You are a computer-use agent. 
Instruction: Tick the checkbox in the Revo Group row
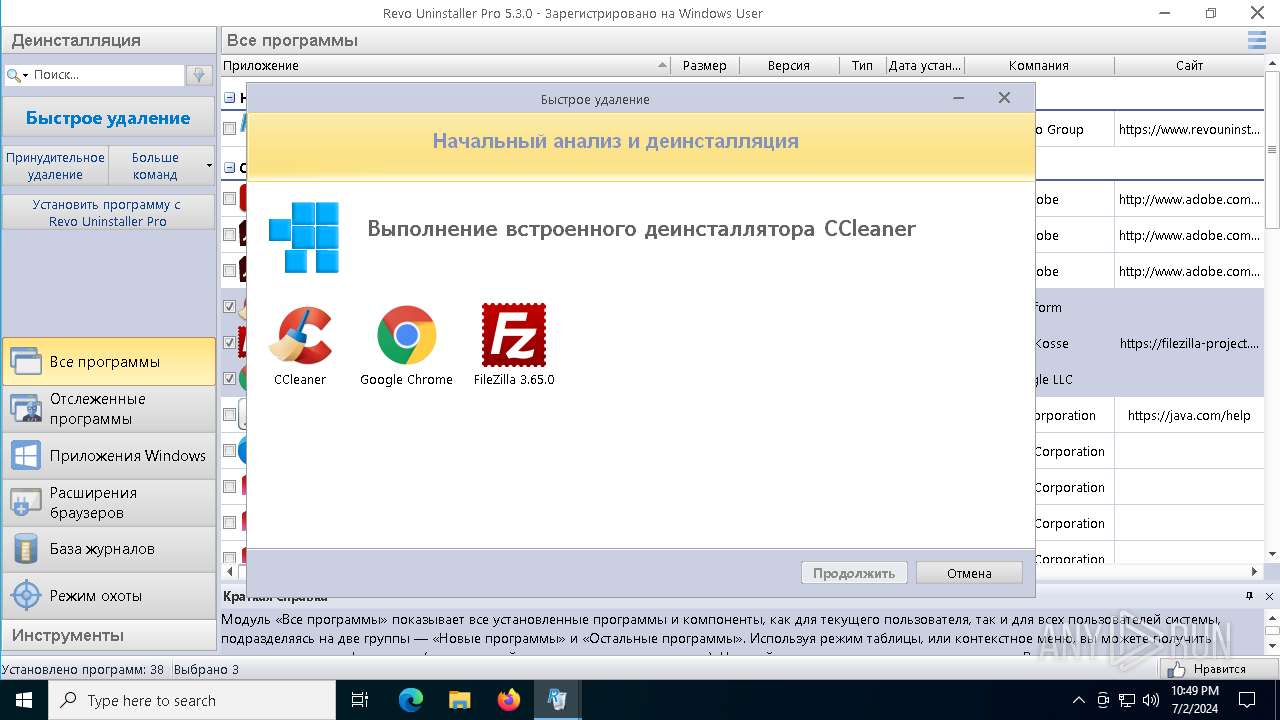pyautogui.click(x=230, y=129)
